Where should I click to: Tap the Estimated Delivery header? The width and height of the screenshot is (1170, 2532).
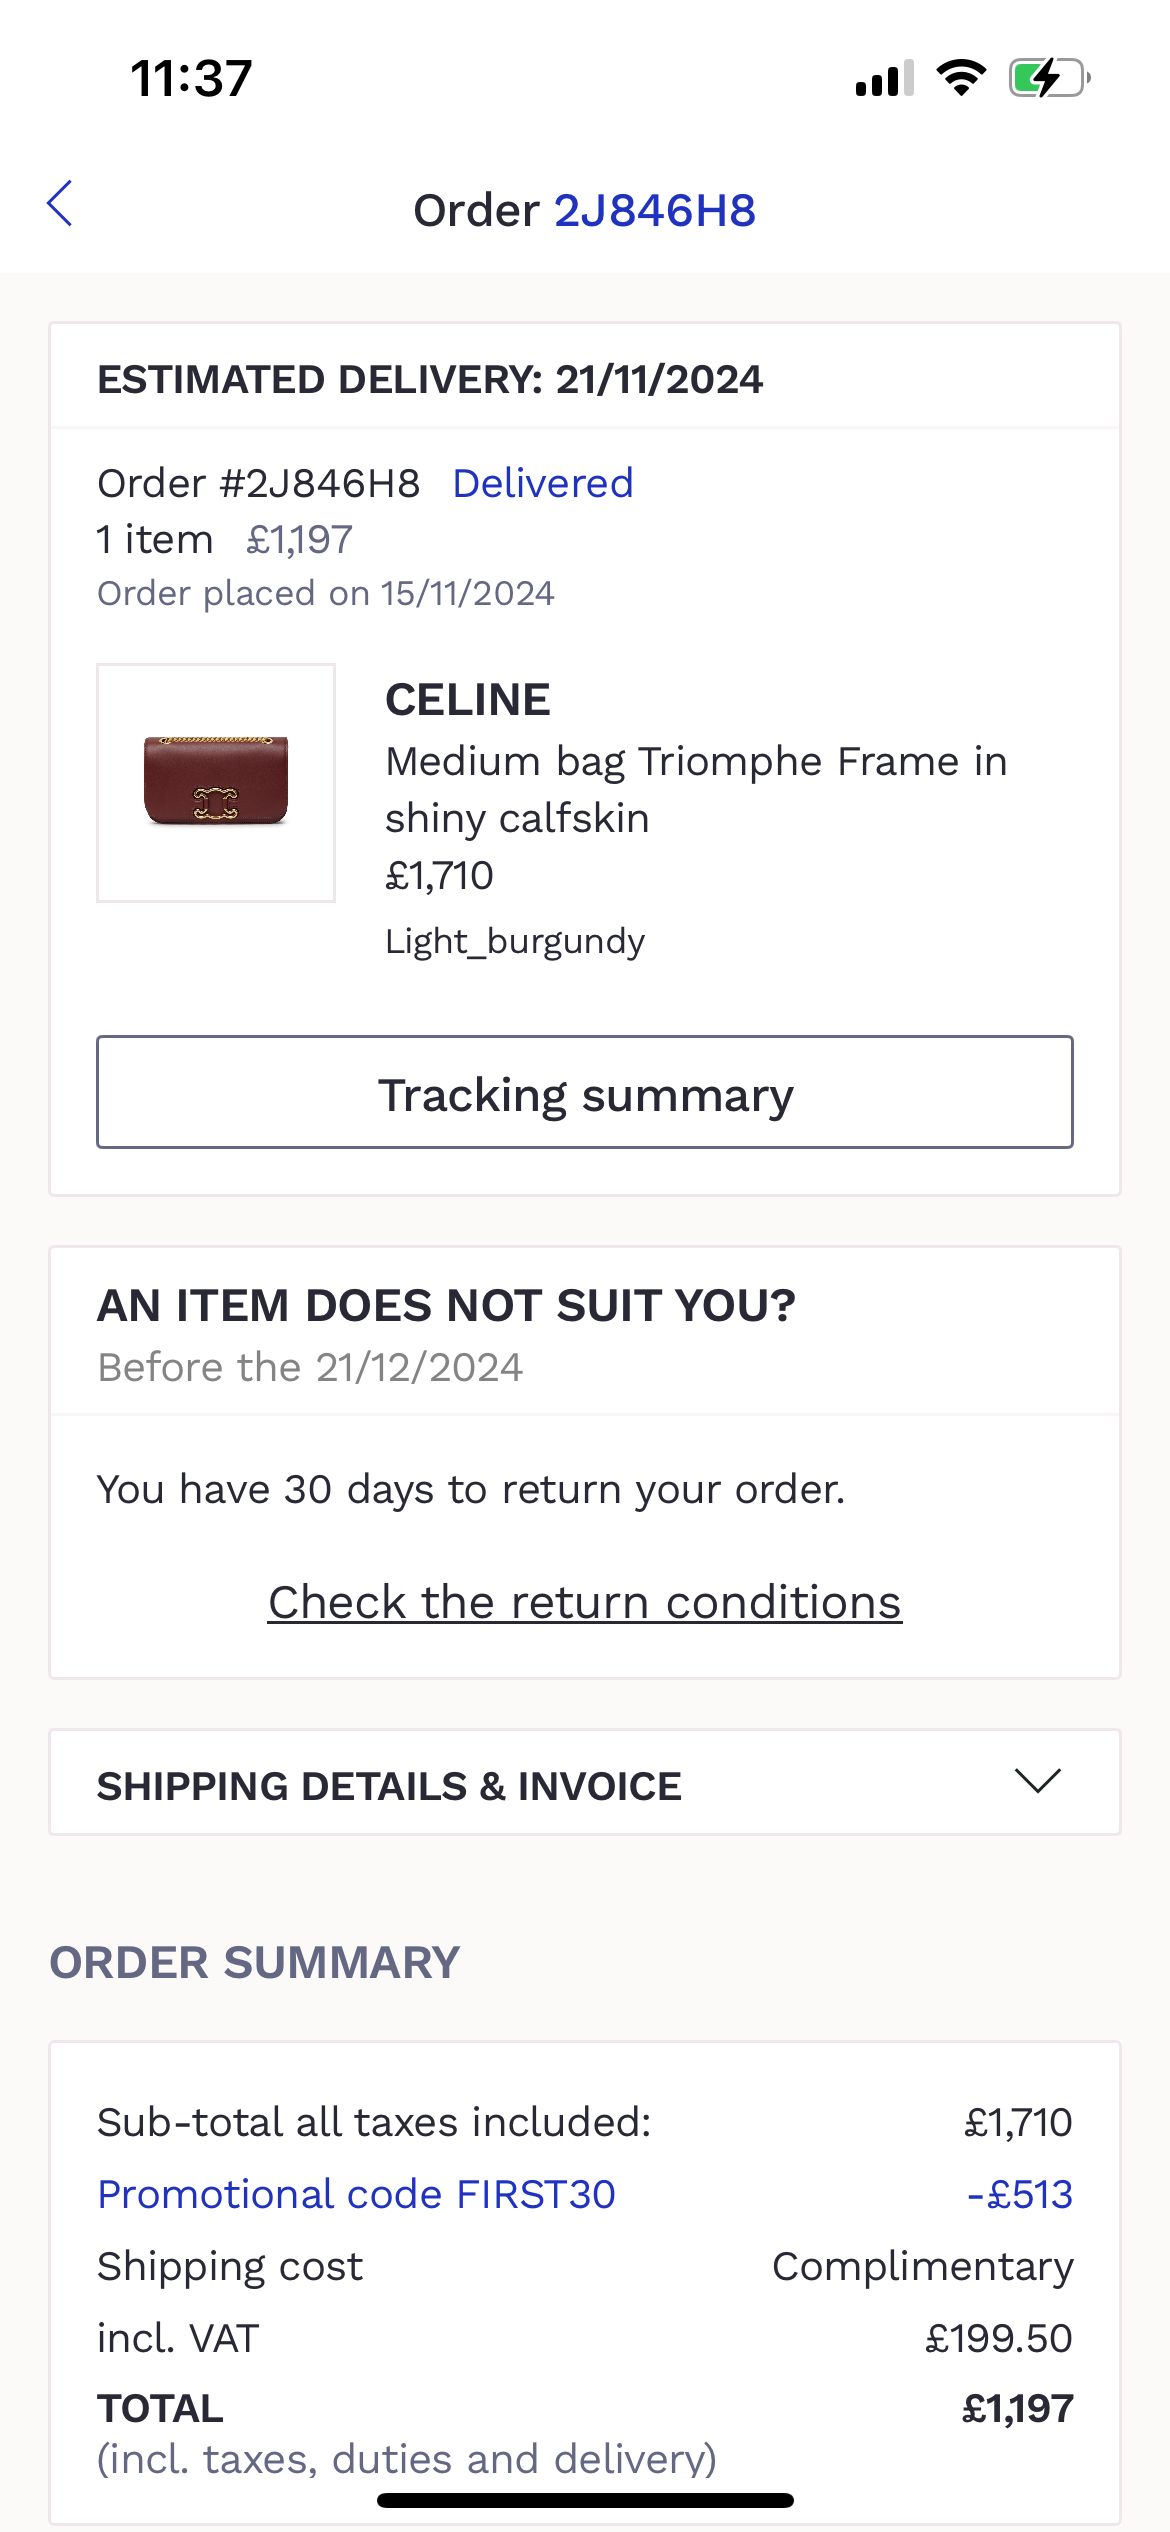tap(430, 380)
